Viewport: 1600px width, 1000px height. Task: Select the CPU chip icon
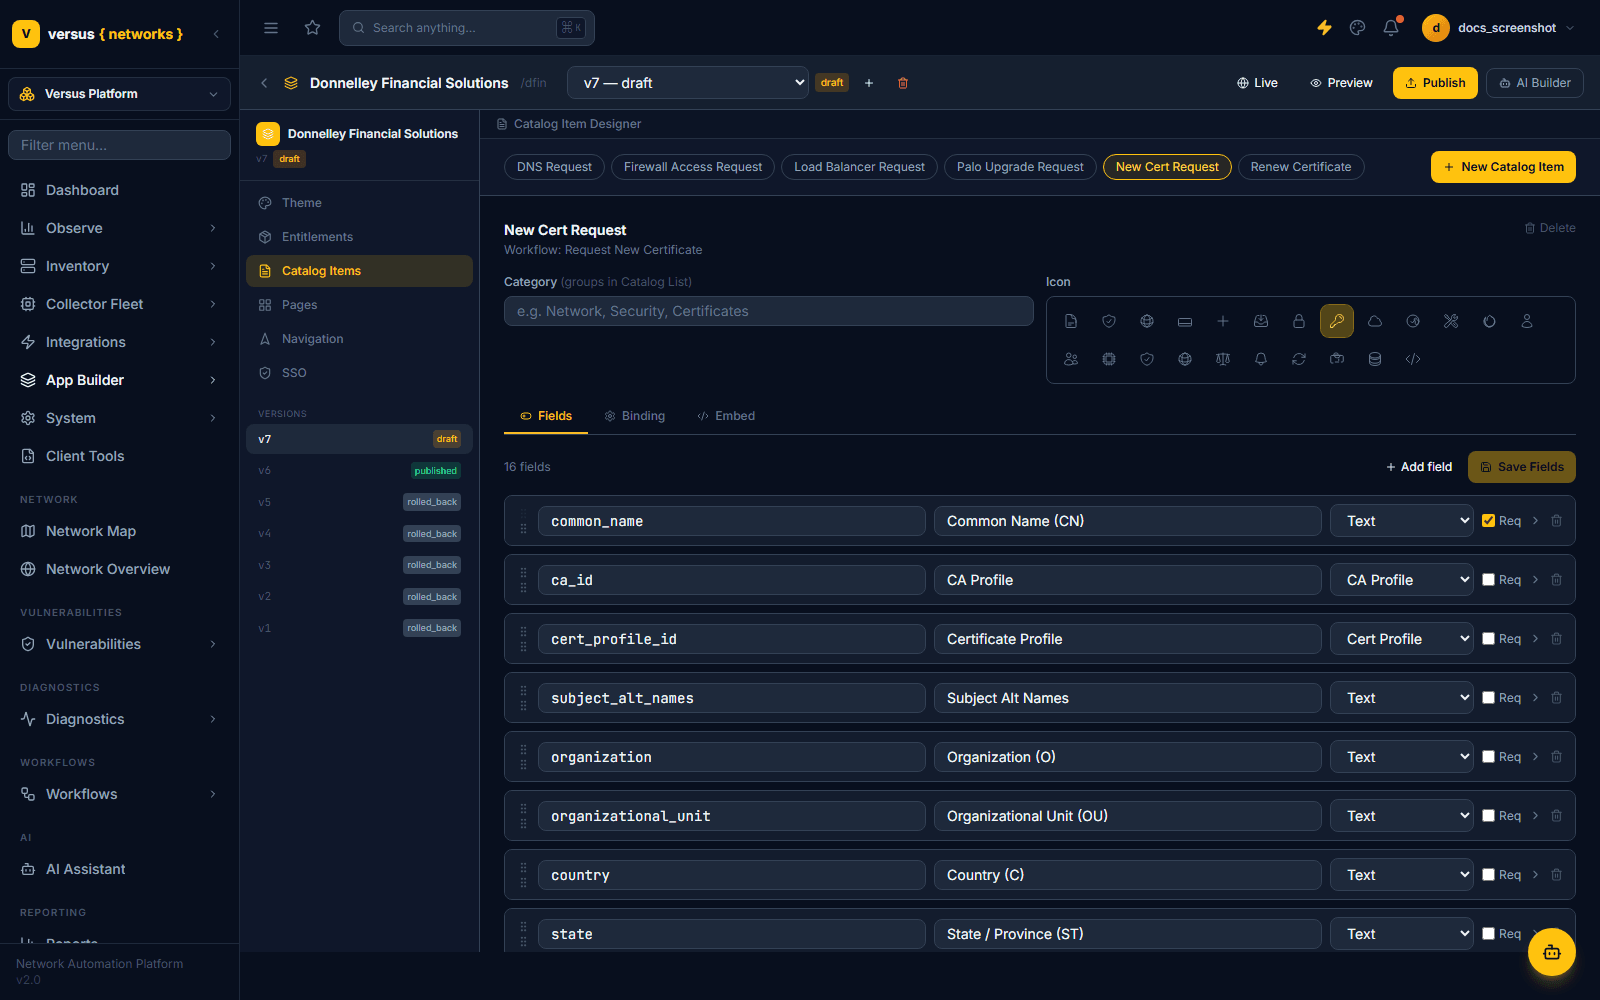point(1109,359)
